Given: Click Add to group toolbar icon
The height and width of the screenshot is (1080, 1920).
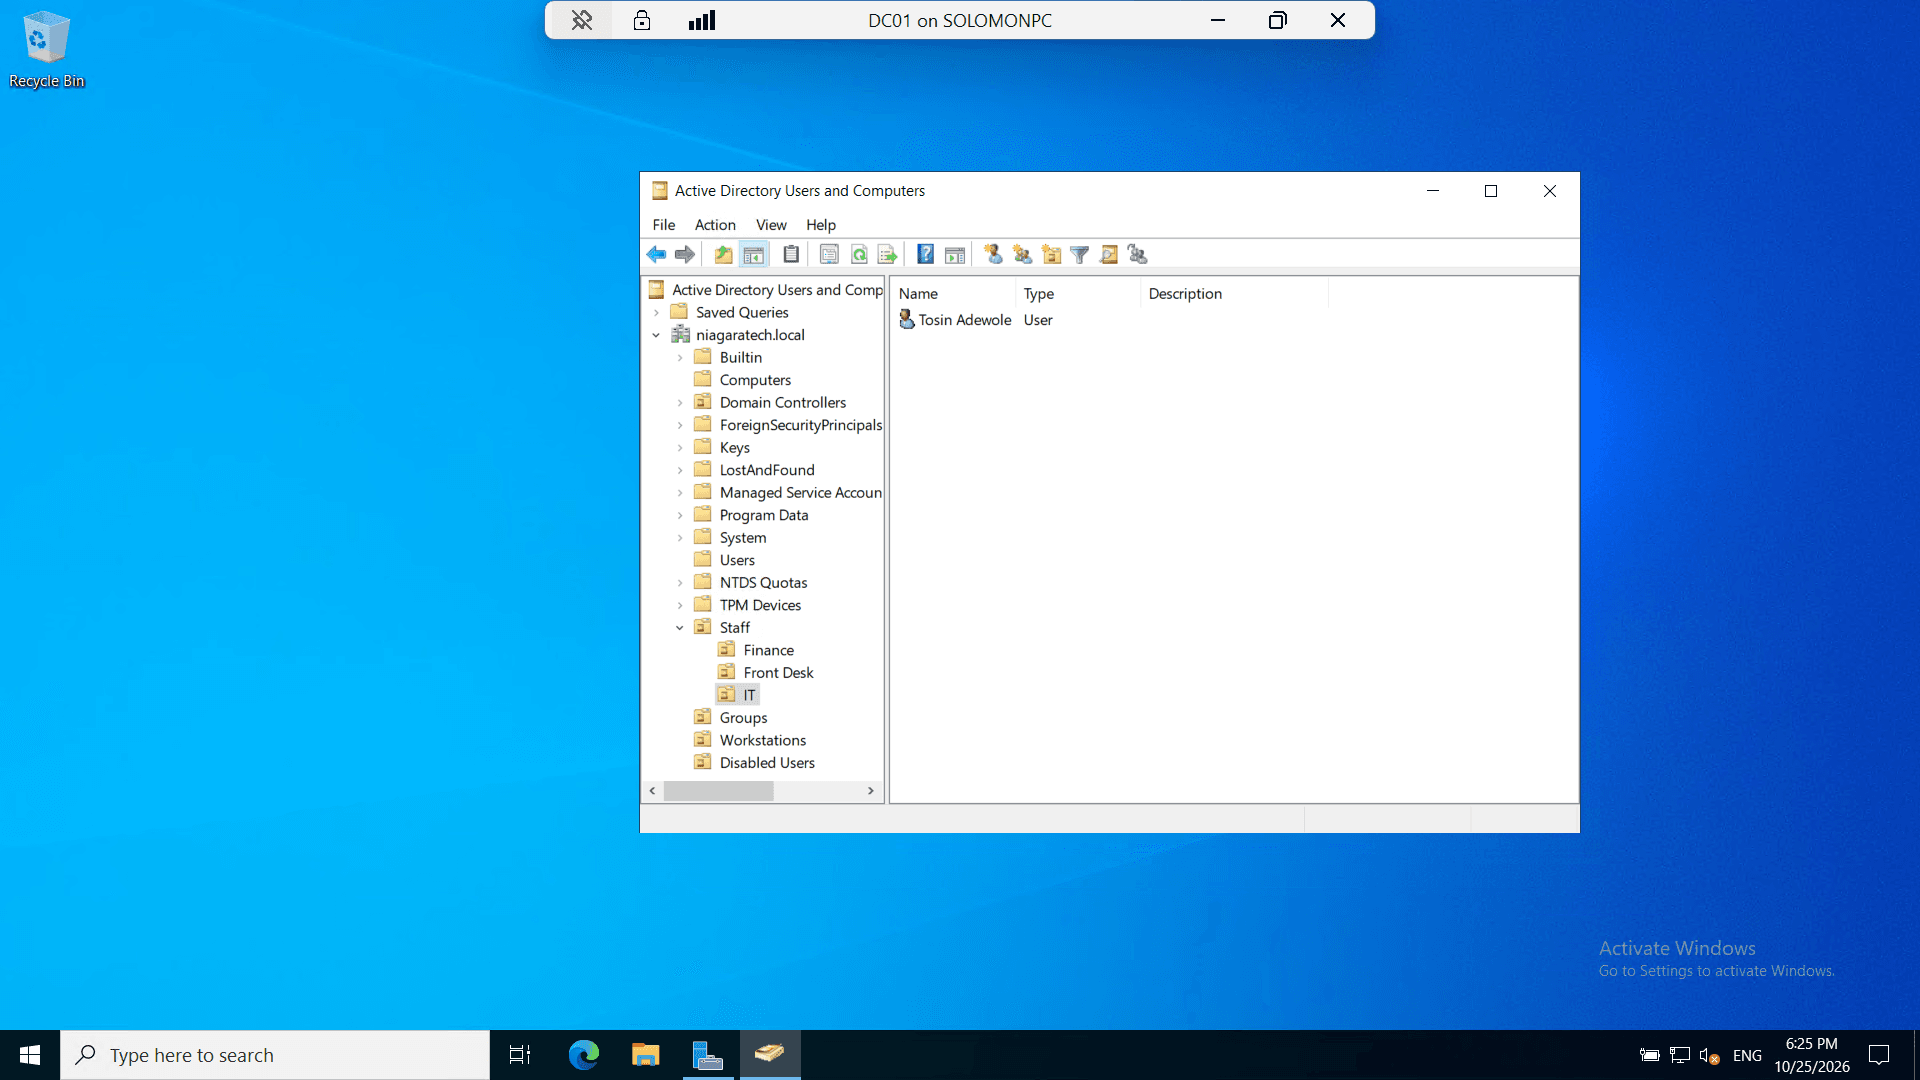Looking at the screenshot, I should [x=1138, y=255].
